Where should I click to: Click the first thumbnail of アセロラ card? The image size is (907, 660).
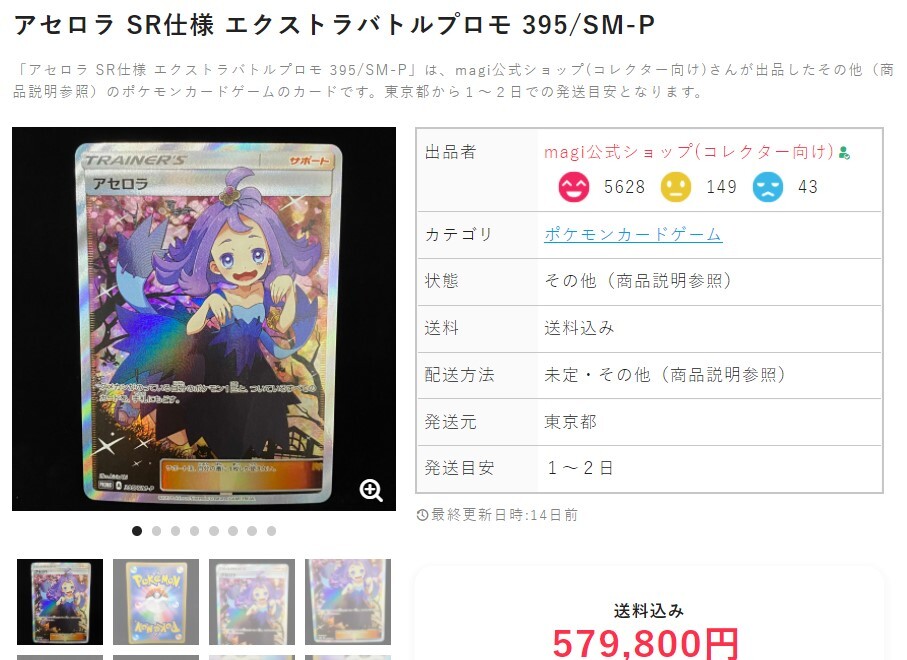pos(60,602)
